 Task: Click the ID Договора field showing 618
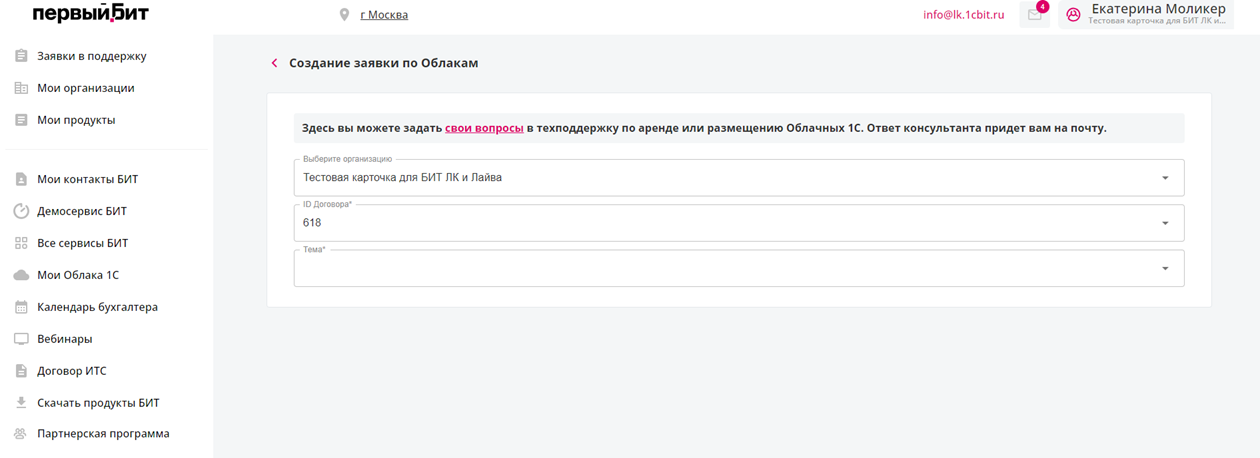(x=739, y=223)
